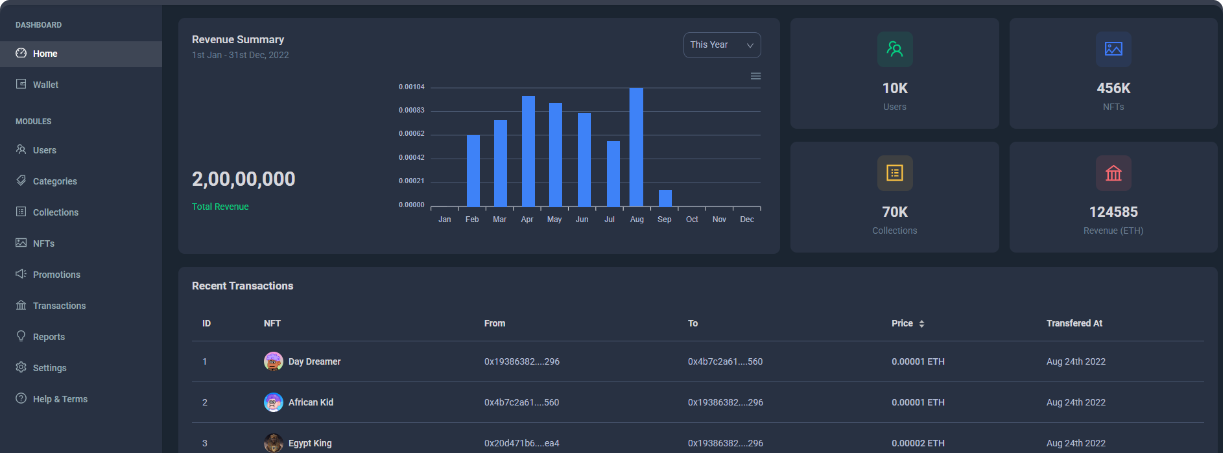Click the April bar in revenue chart

coord(528,151)
